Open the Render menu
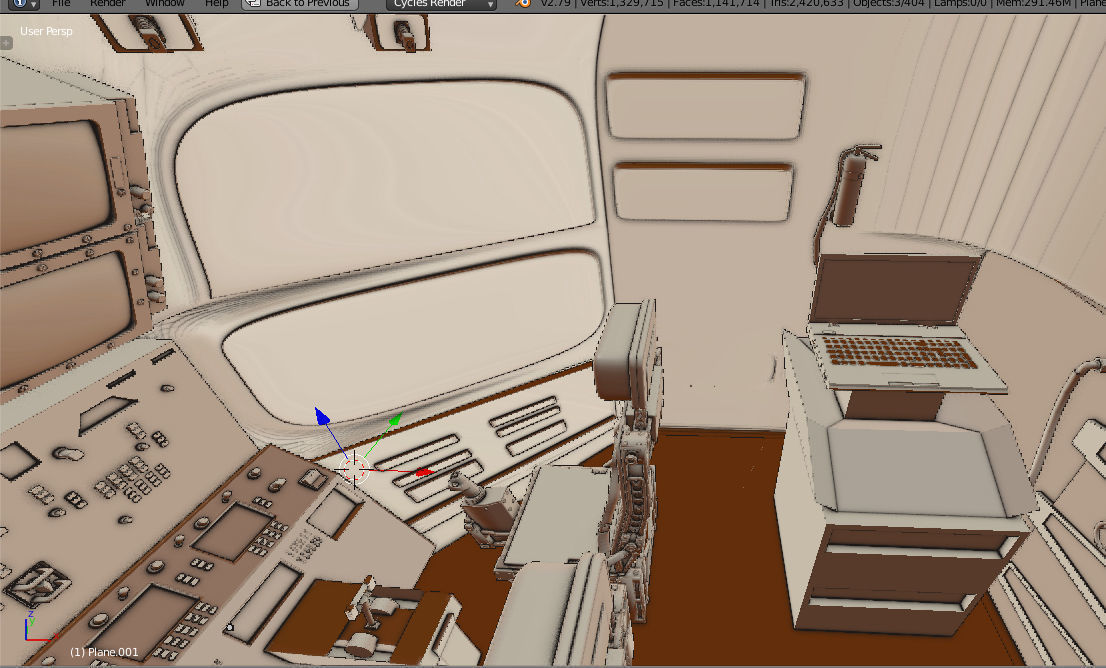 [107, 4]
